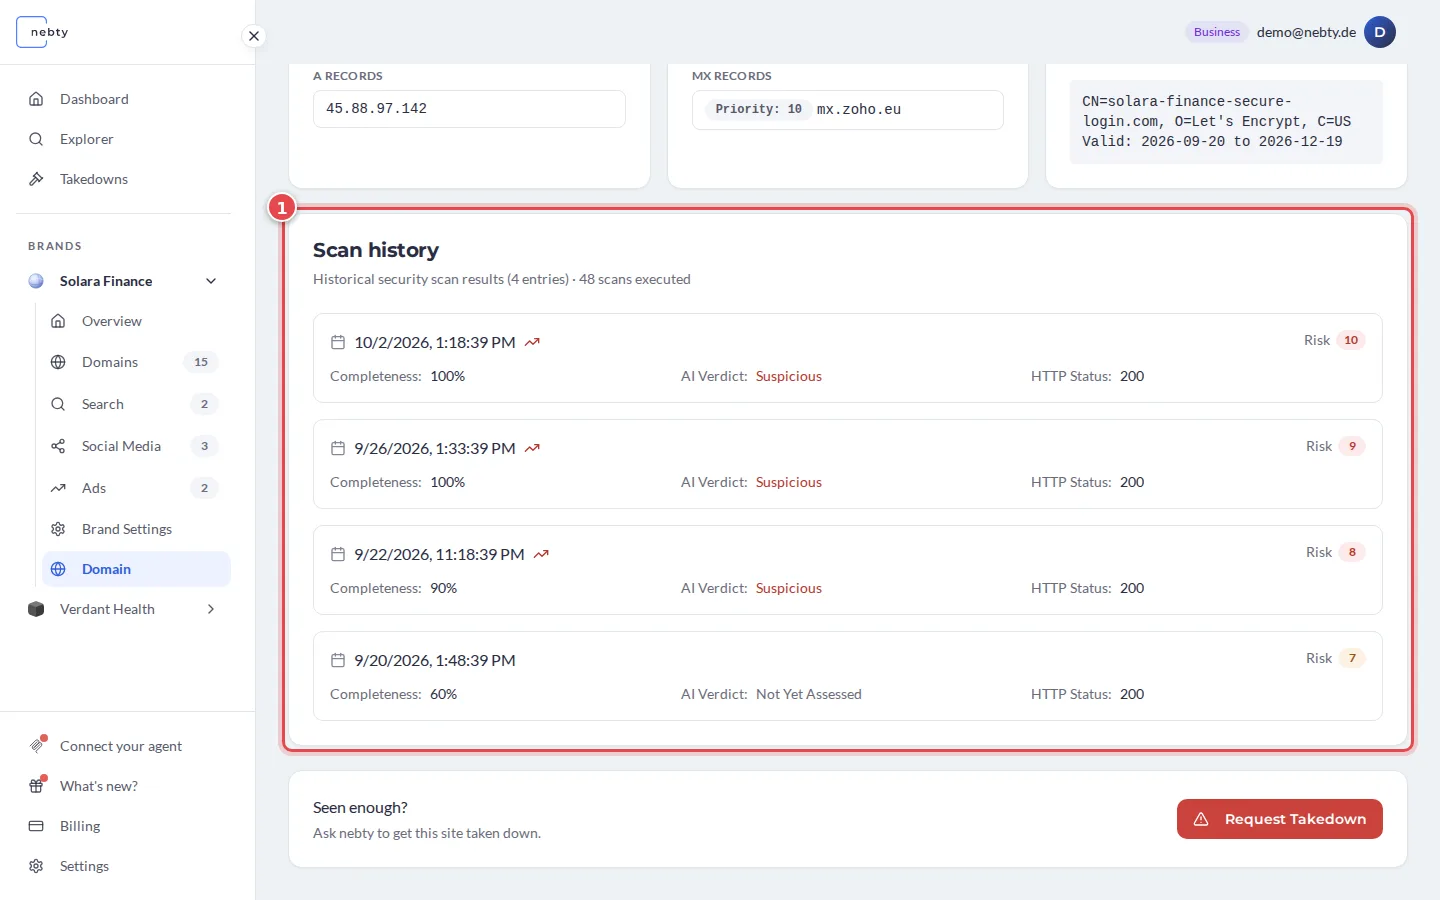Click the bottom Settings gear icon
This screenshot has width=1440, height=900.
click(x=36, y=866)
